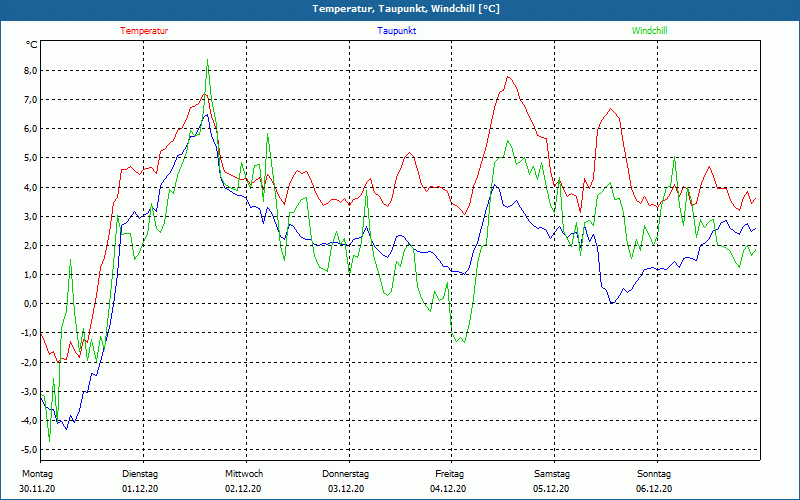Click the '0,0' y-axis value
The width and height of the screenshot is (800, 500).
[31, 304]
